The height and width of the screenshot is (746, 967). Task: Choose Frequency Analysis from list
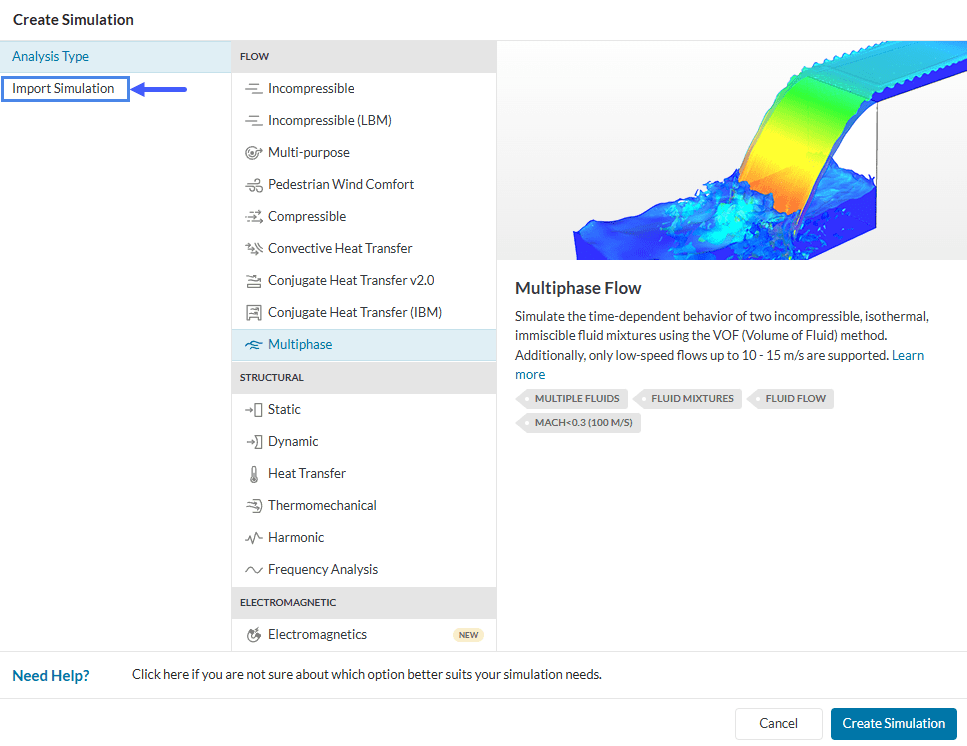click(322, 570)
